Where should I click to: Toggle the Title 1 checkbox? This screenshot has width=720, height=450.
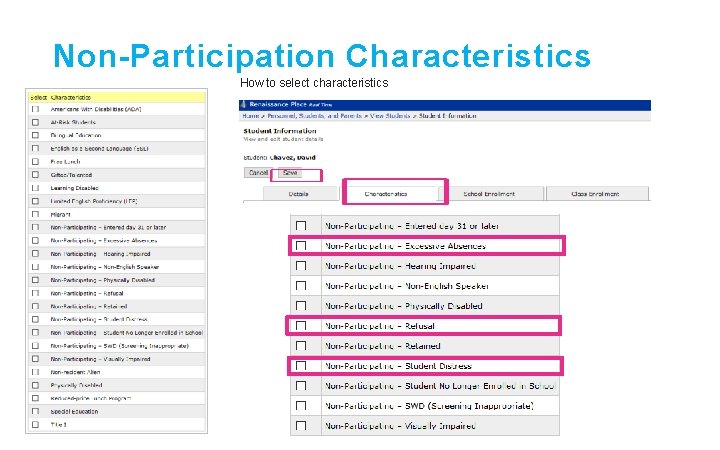coord(36,424)
